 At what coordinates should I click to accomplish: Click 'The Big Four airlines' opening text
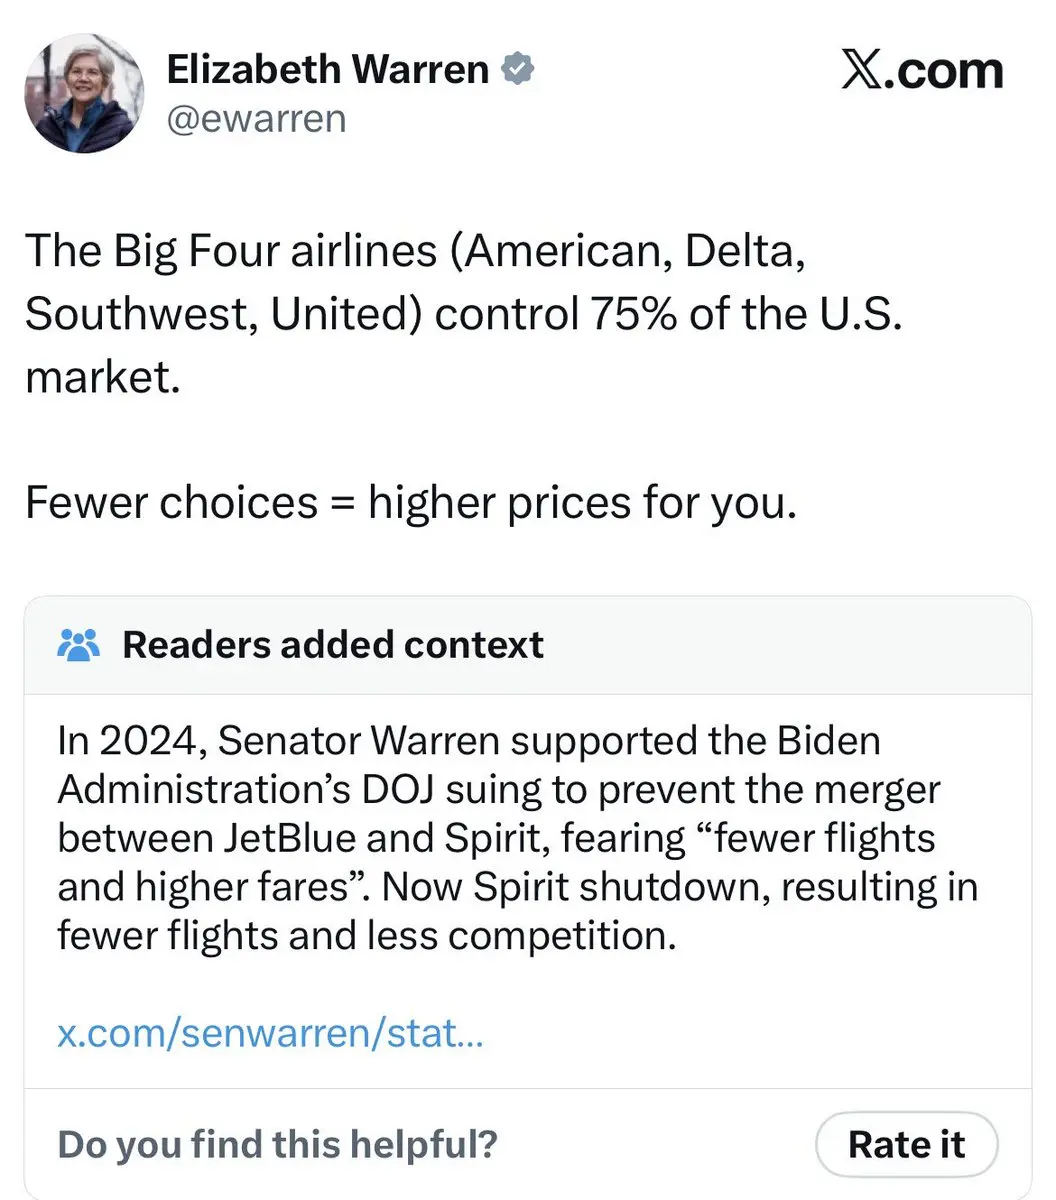click(x=230, y=250)
